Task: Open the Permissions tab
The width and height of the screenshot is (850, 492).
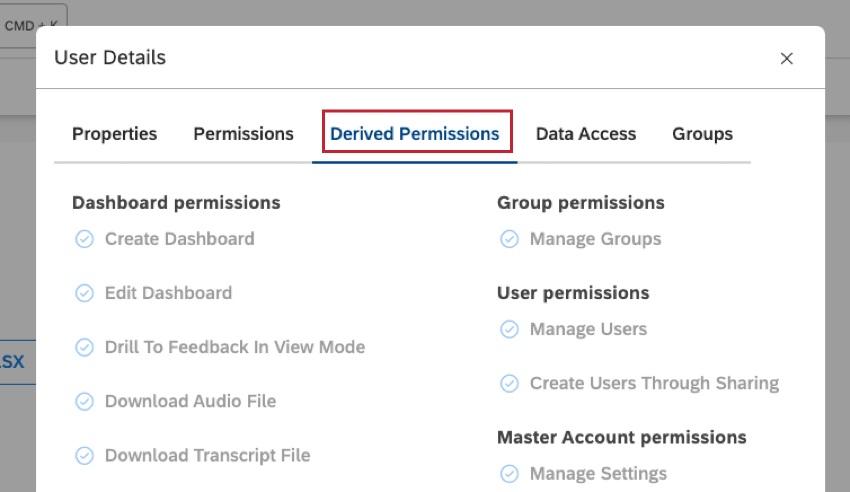Action: pyautogui.click(x=243, y=133)
